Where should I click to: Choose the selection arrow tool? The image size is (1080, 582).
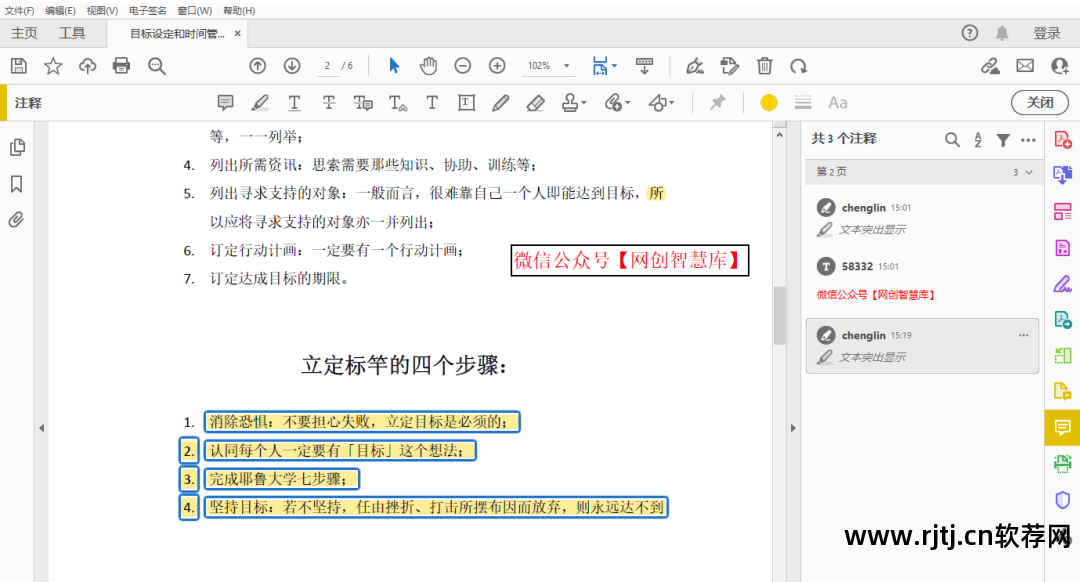(394, 66)
